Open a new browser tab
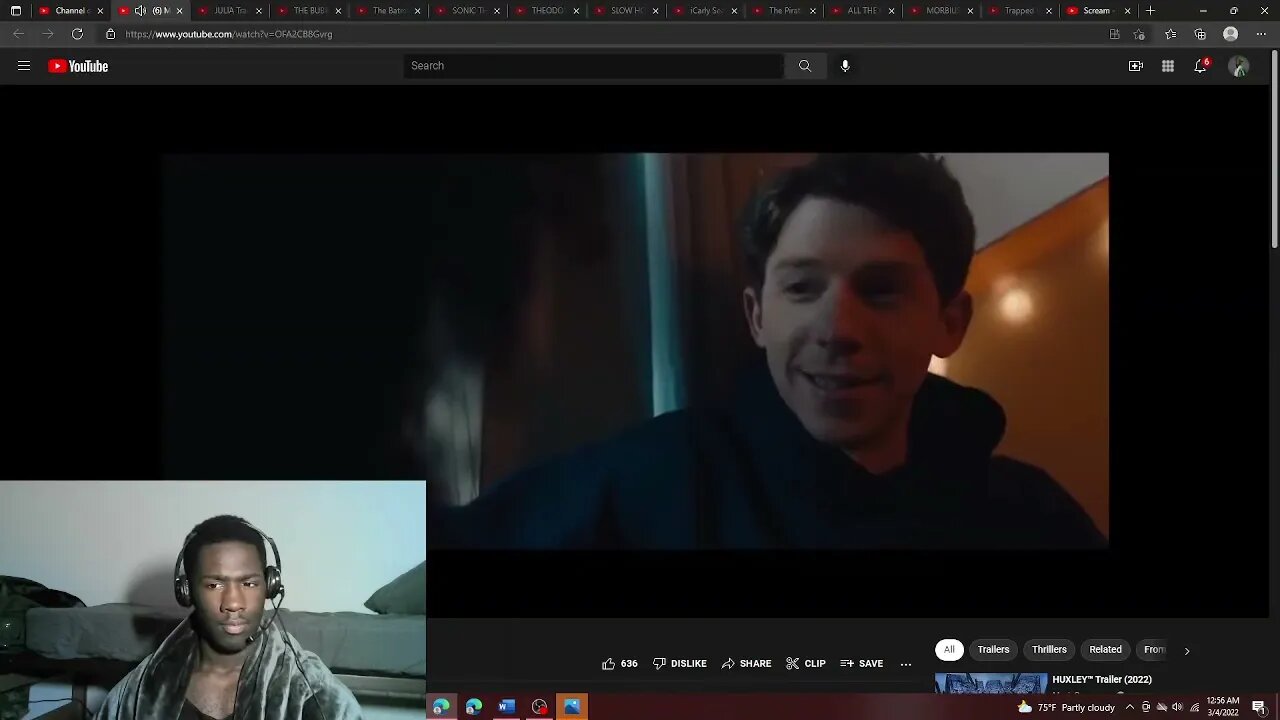 (x=1150, y=11)
